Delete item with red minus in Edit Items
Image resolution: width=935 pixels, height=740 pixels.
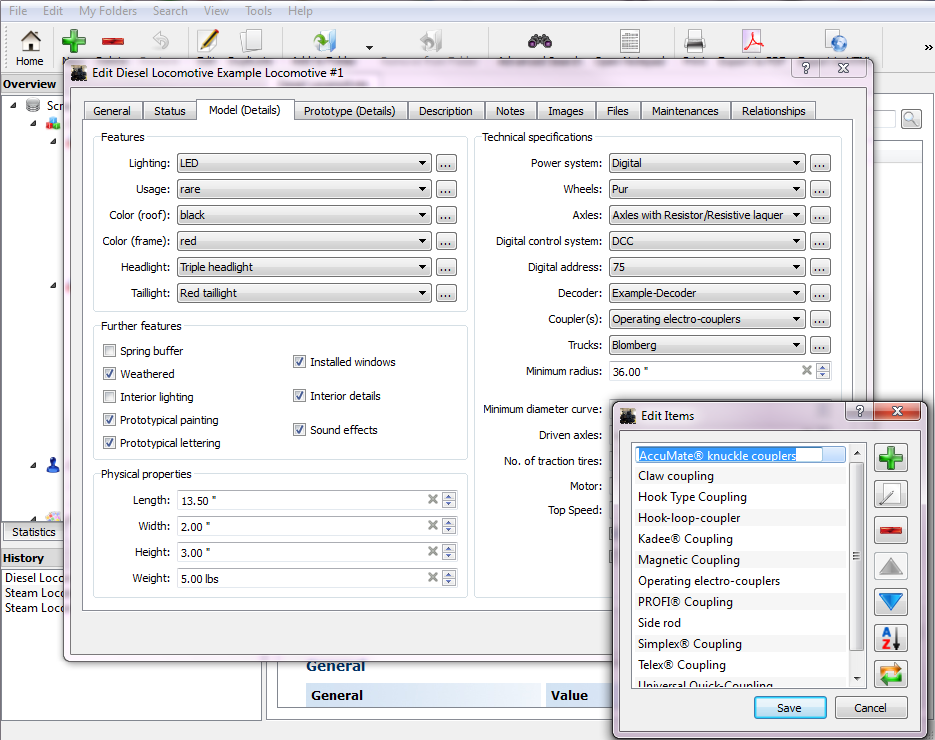[x=891, y=530]
